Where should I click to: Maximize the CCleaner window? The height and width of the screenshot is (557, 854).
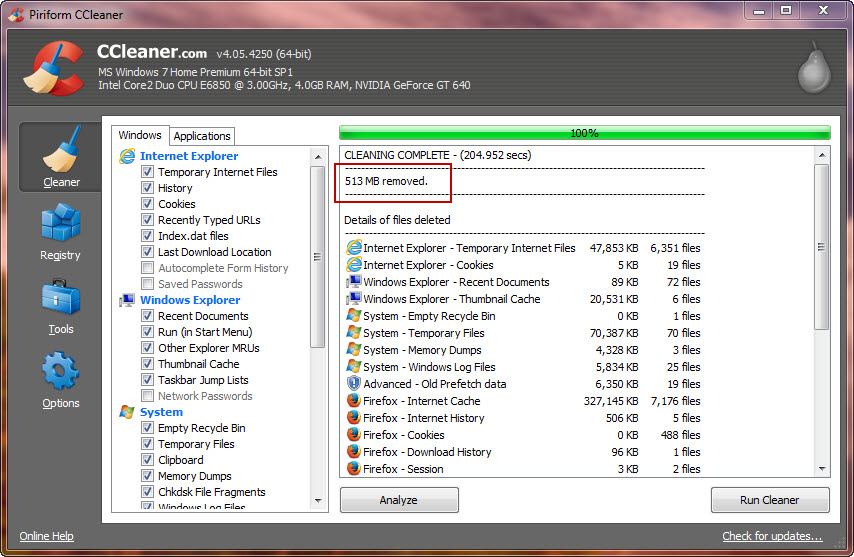coord(786,10)
